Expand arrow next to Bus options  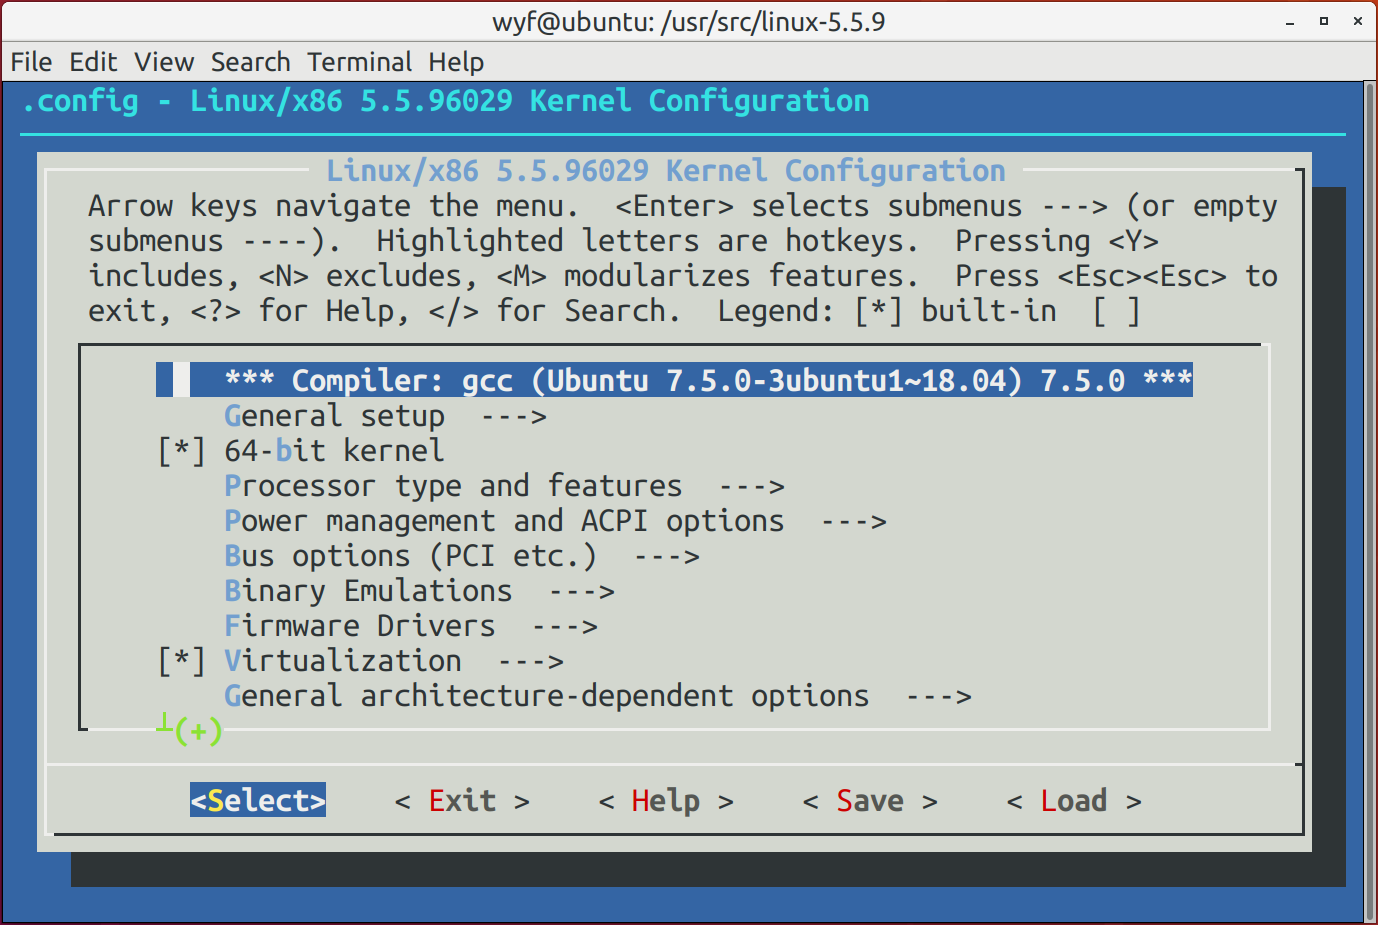pos(667,557)
